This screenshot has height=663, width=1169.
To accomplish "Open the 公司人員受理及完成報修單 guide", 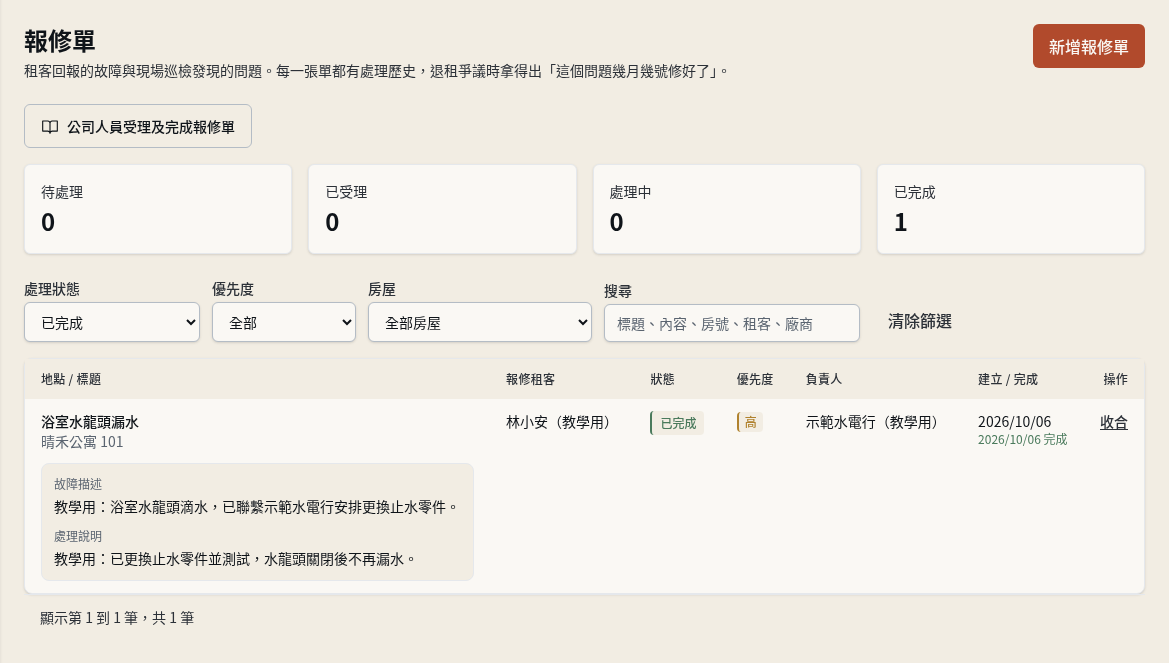I will (138, 126).
